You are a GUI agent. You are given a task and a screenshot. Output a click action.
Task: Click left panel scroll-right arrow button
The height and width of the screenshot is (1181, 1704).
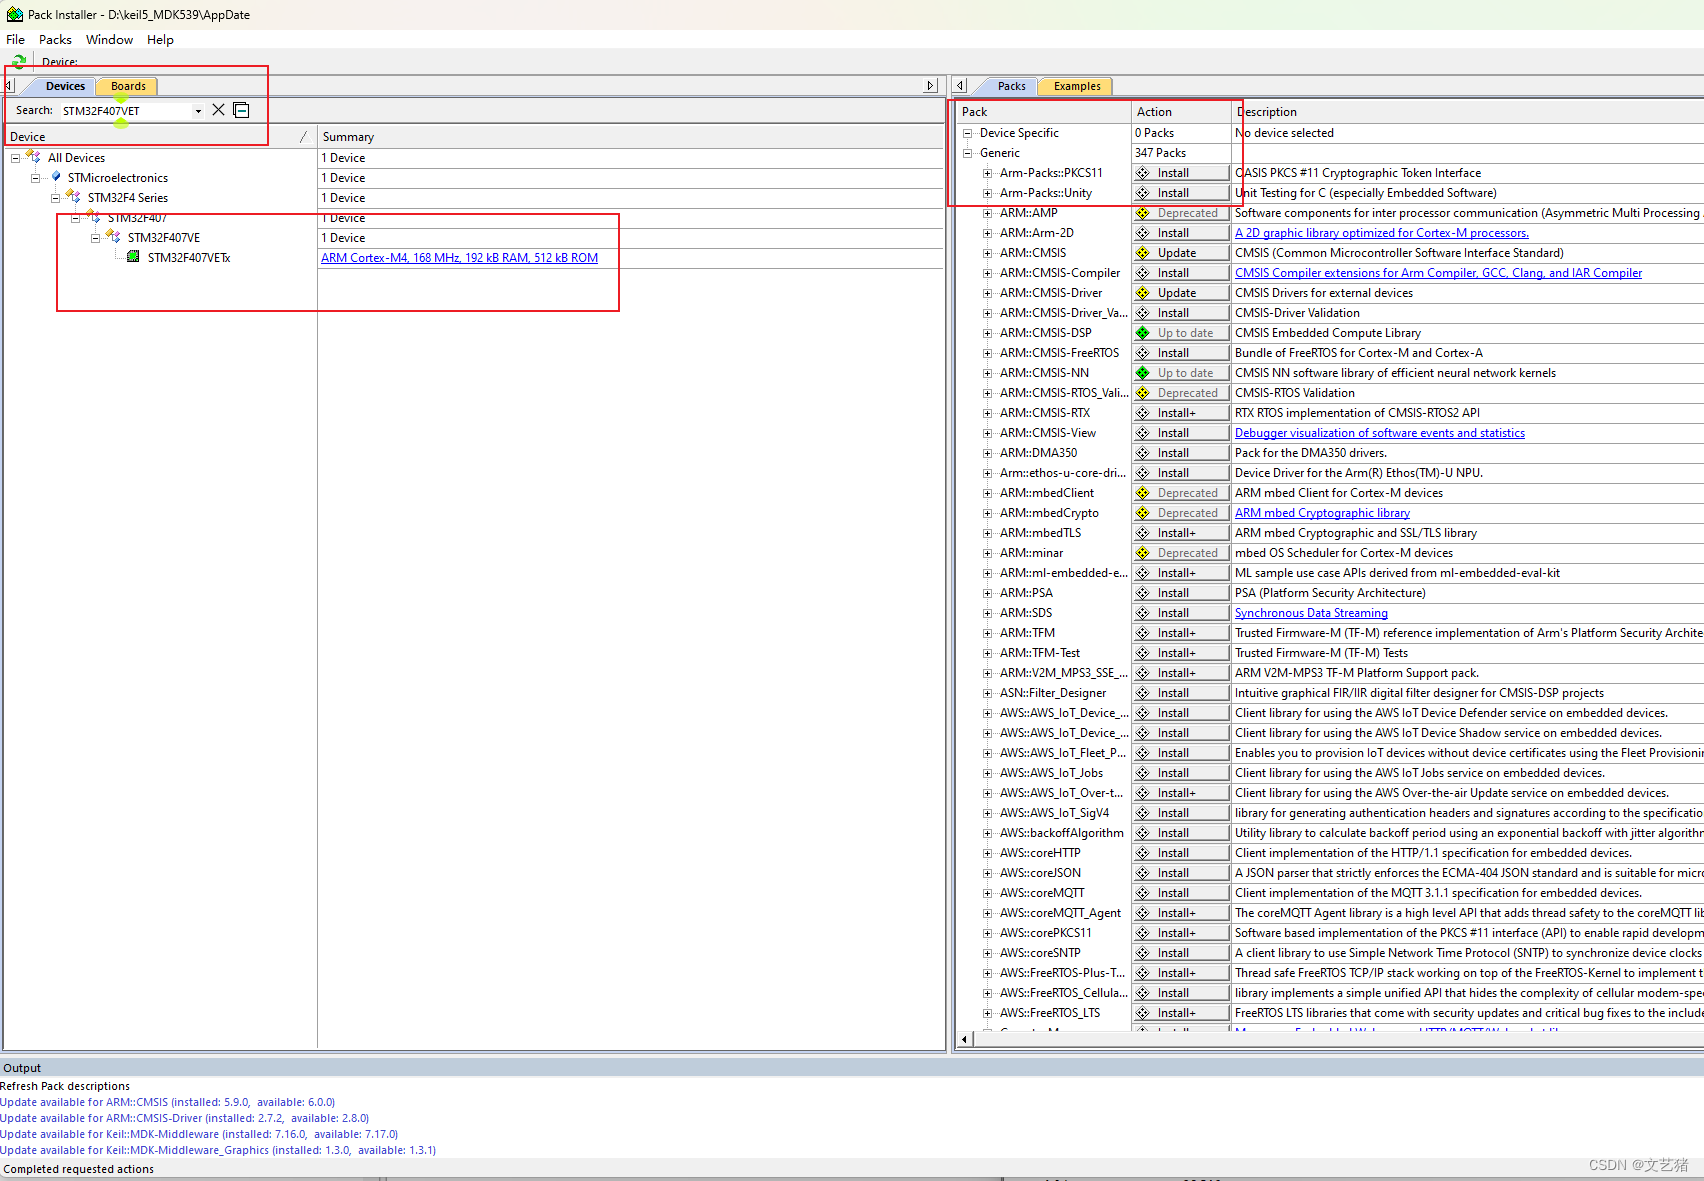click(x=931, y=86)
